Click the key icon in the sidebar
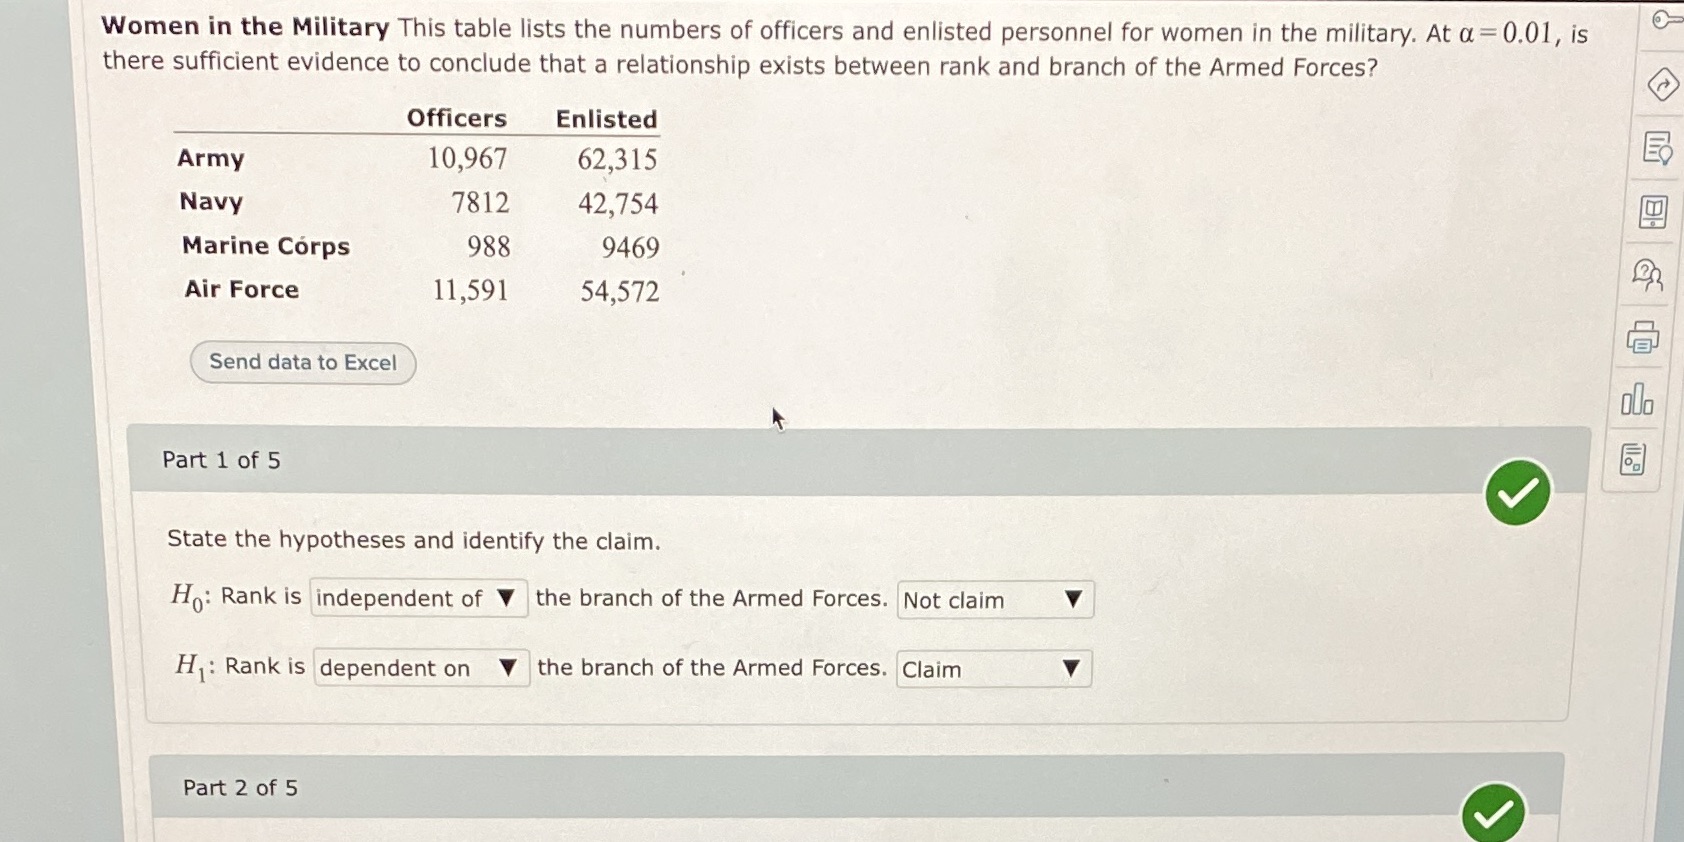This screenshot has width=1684, height=842. 1665,20
